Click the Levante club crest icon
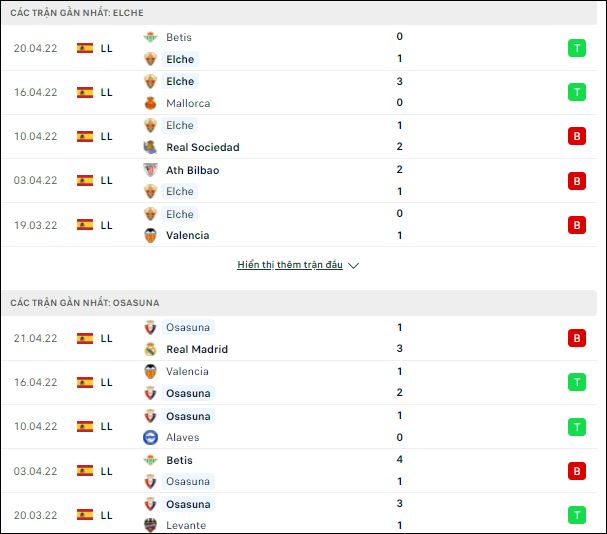This screenshot has width=607, height=534. pos(150,525)
